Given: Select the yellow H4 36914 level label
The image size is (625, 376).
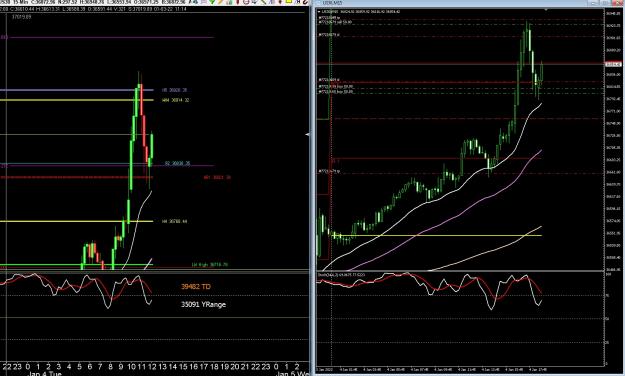Looking at the screenshot, I should (175, 100).
